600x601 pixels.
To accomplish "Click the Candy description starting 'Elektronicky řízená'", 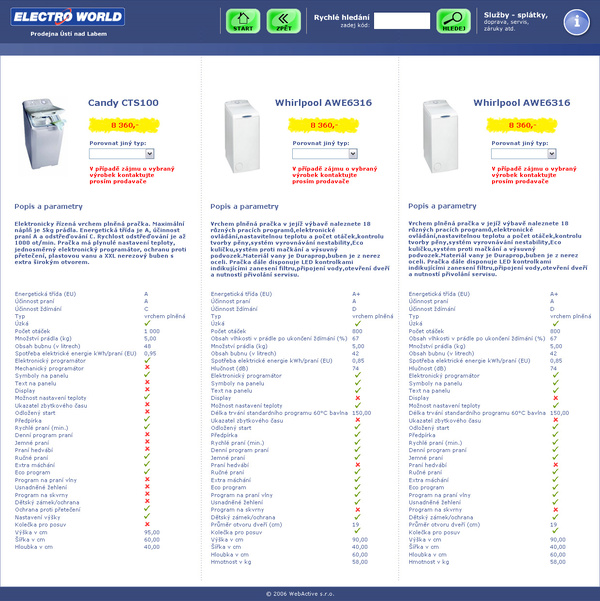I will click(100, 243).
